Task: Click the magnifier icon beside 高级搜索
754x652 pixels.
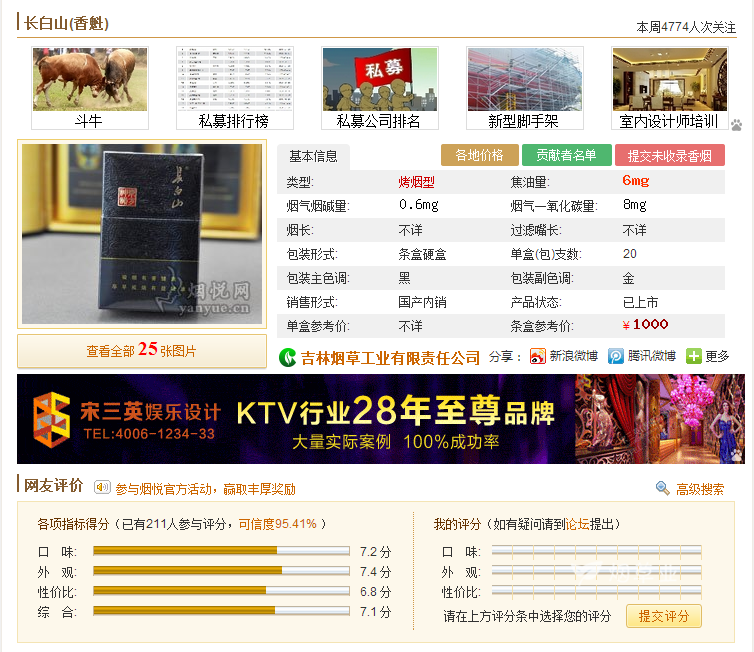Action: [x=663, y=488]
